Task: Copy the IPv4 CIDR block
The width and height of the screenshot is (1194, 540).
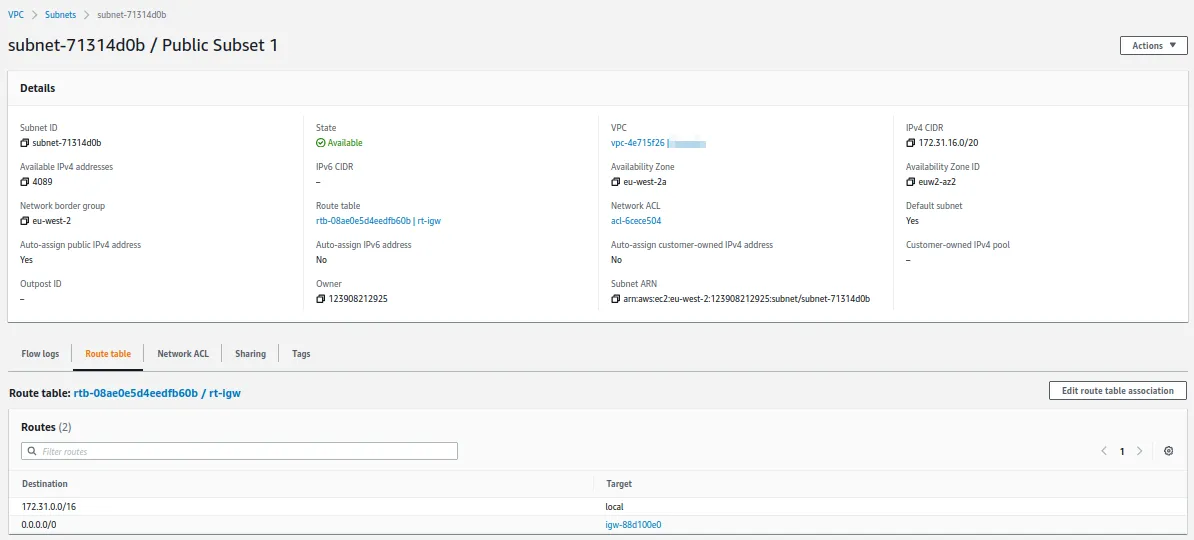Action: pos(911,143)
